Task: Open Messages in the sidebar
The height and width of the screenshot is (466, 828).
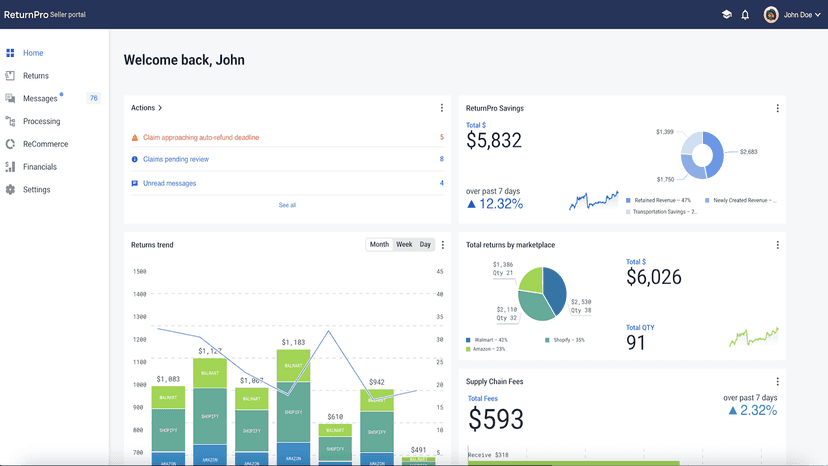Action: coord(40,98)
